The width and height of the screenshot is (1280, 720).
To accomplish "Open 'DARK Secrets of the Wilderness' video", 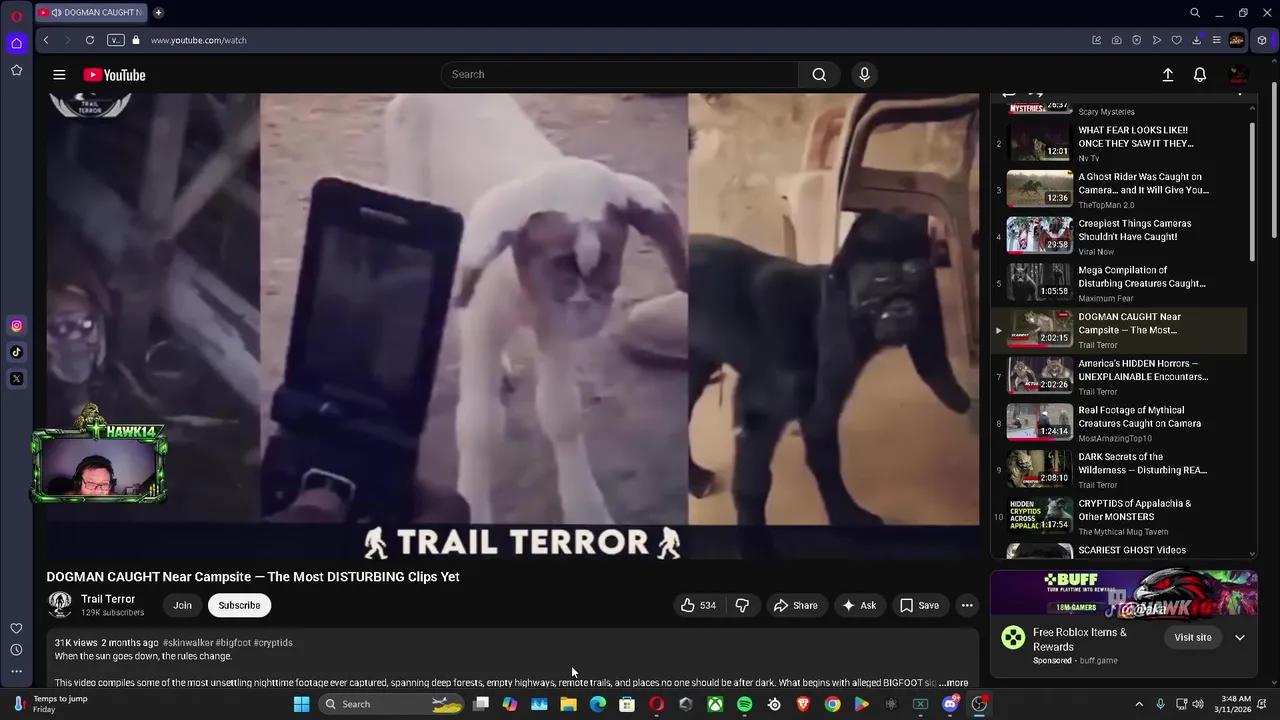I will tap(1119, 470).
